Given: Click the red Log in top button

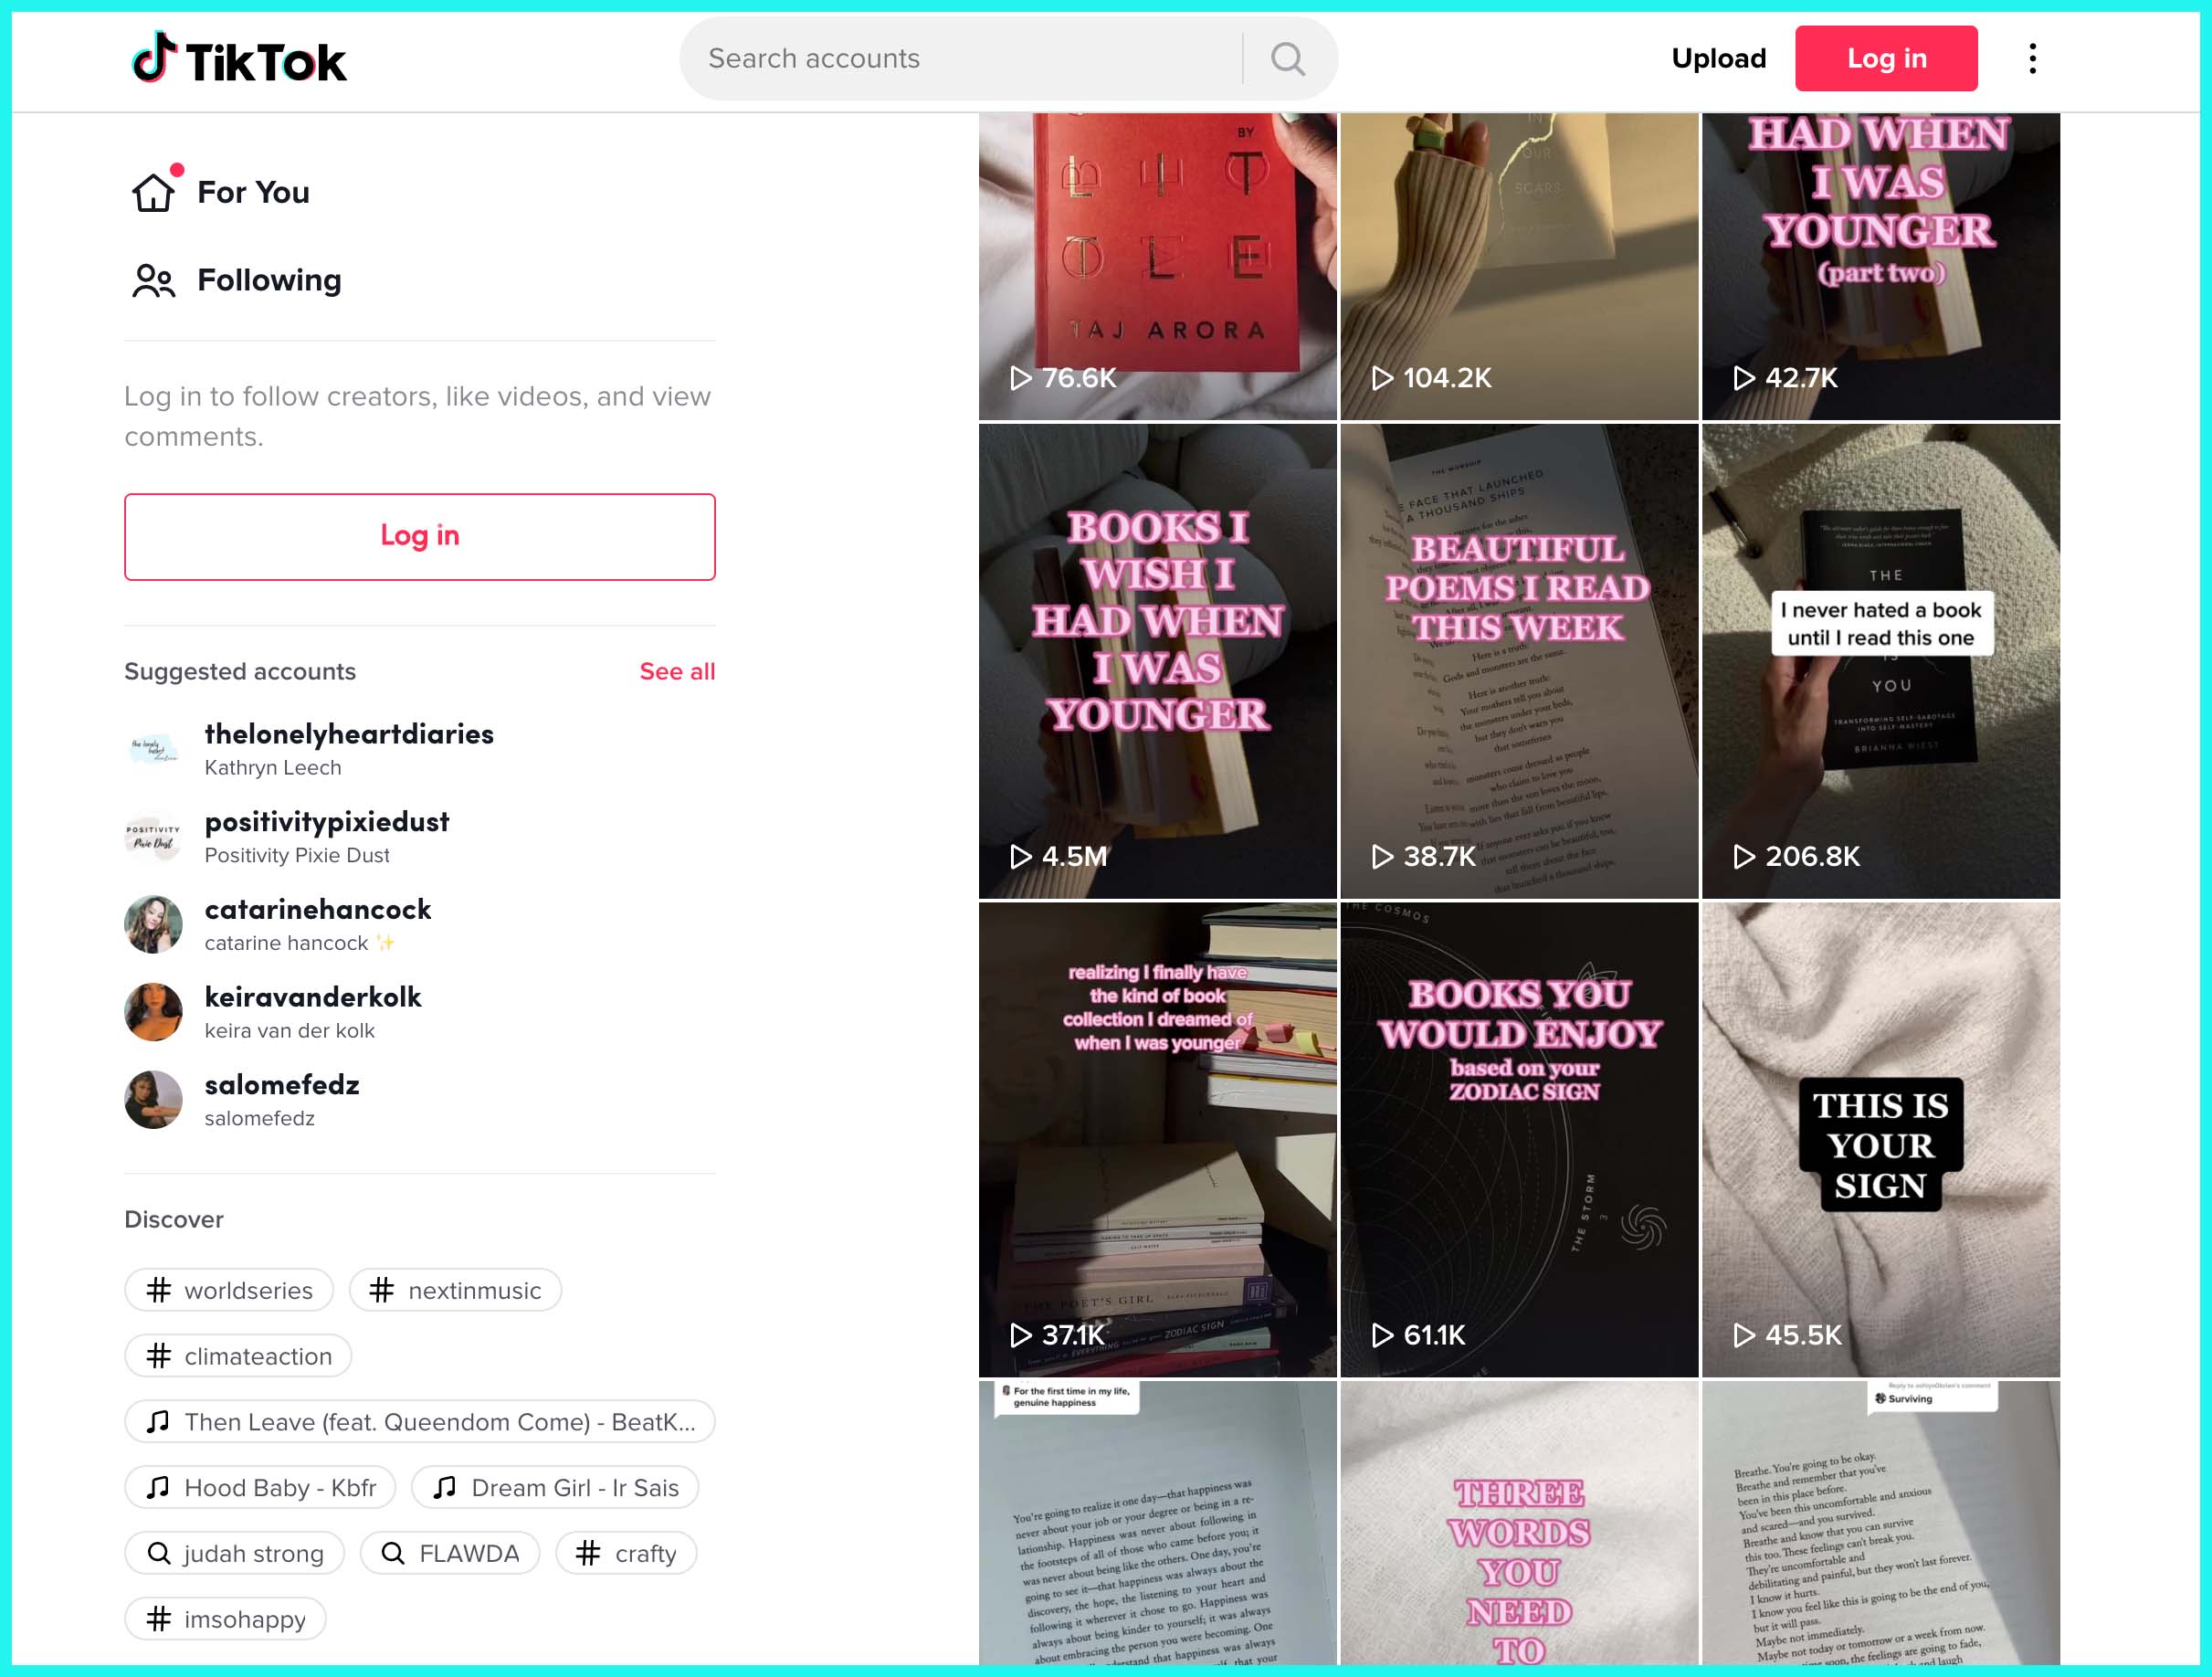Looking at the screenshot, I should click(x=1886, y=58).
